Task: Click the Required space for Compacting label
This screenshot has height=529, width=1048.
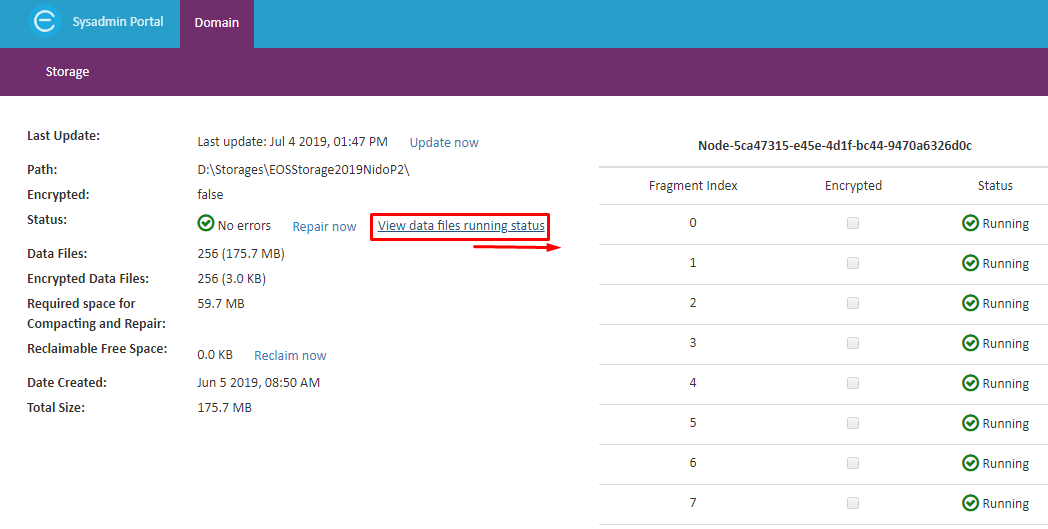Action: (96, 314)
